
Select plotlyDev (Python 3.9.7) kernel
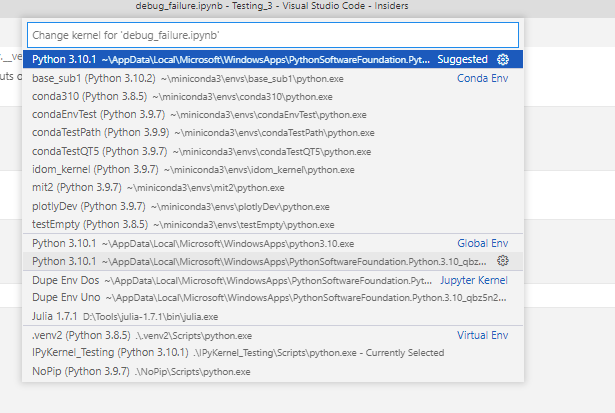(273, 206)
